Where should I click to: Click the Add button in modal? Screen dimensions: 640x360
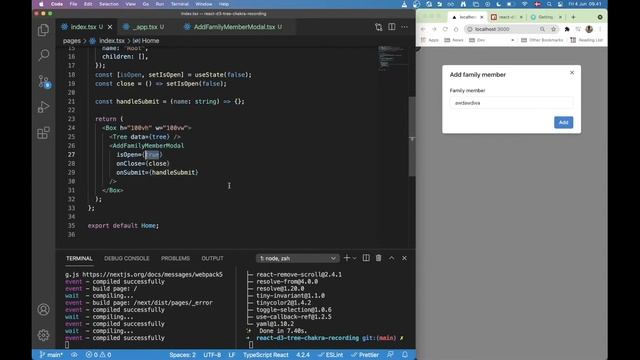(563, 122)
